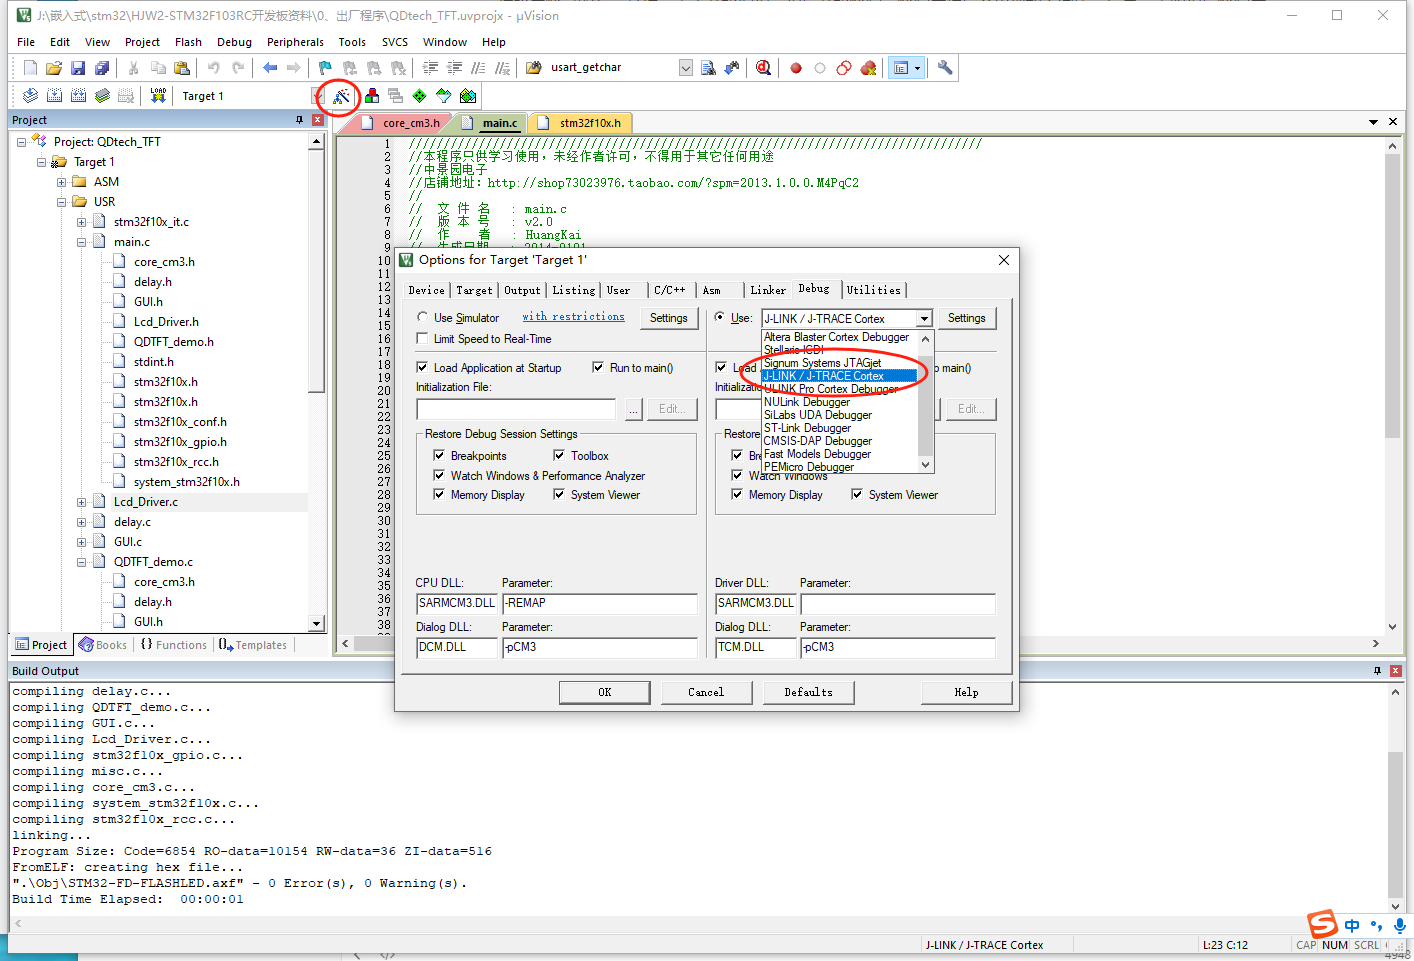
Task: Download code to flash with LOAD icon
Action: (x=158, y=96)
